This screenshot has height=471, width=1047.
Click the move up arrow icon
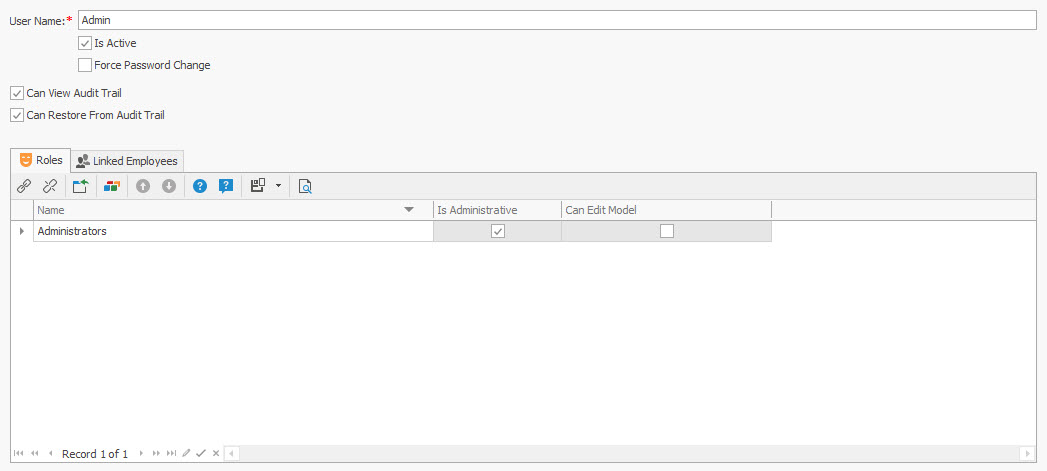pos(143,186)
